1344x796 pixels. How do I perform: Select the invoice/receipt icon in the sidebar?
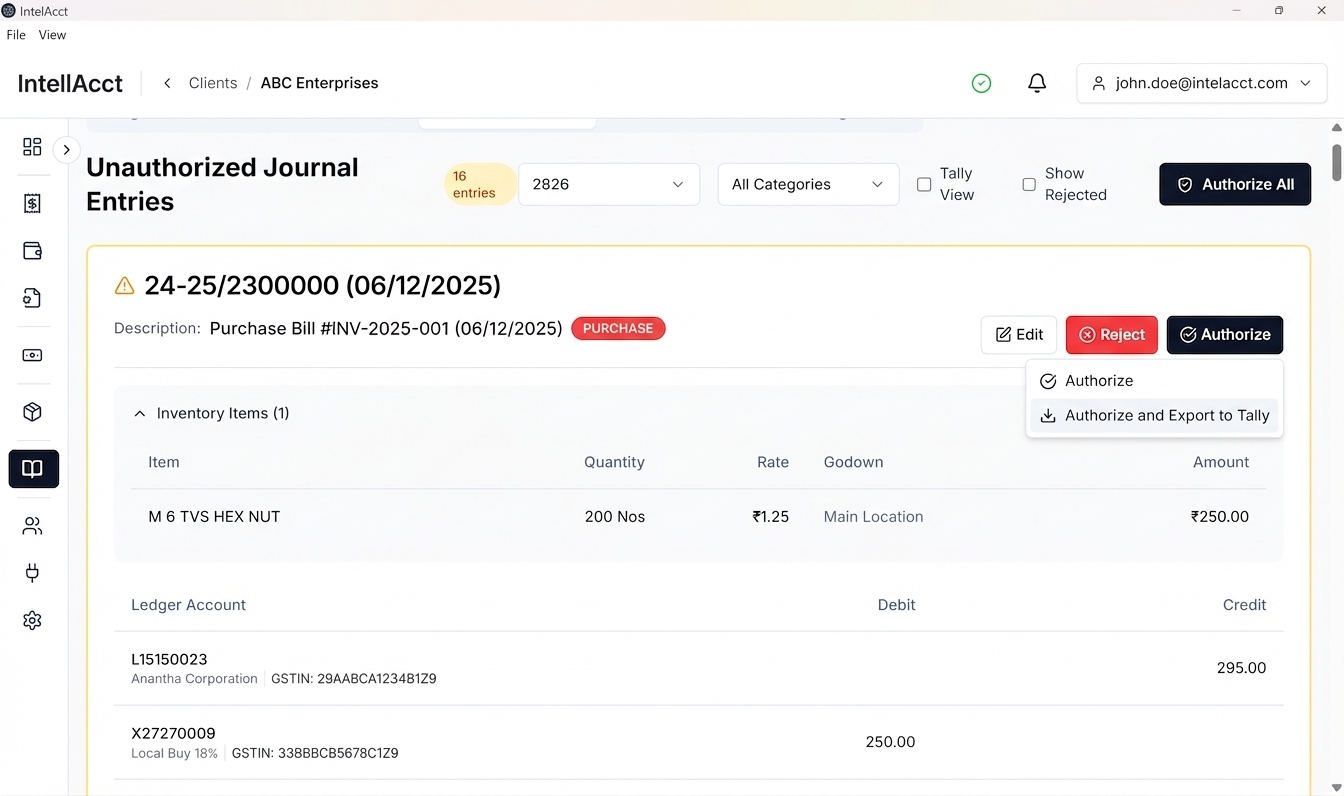click(x=32, y=203)
